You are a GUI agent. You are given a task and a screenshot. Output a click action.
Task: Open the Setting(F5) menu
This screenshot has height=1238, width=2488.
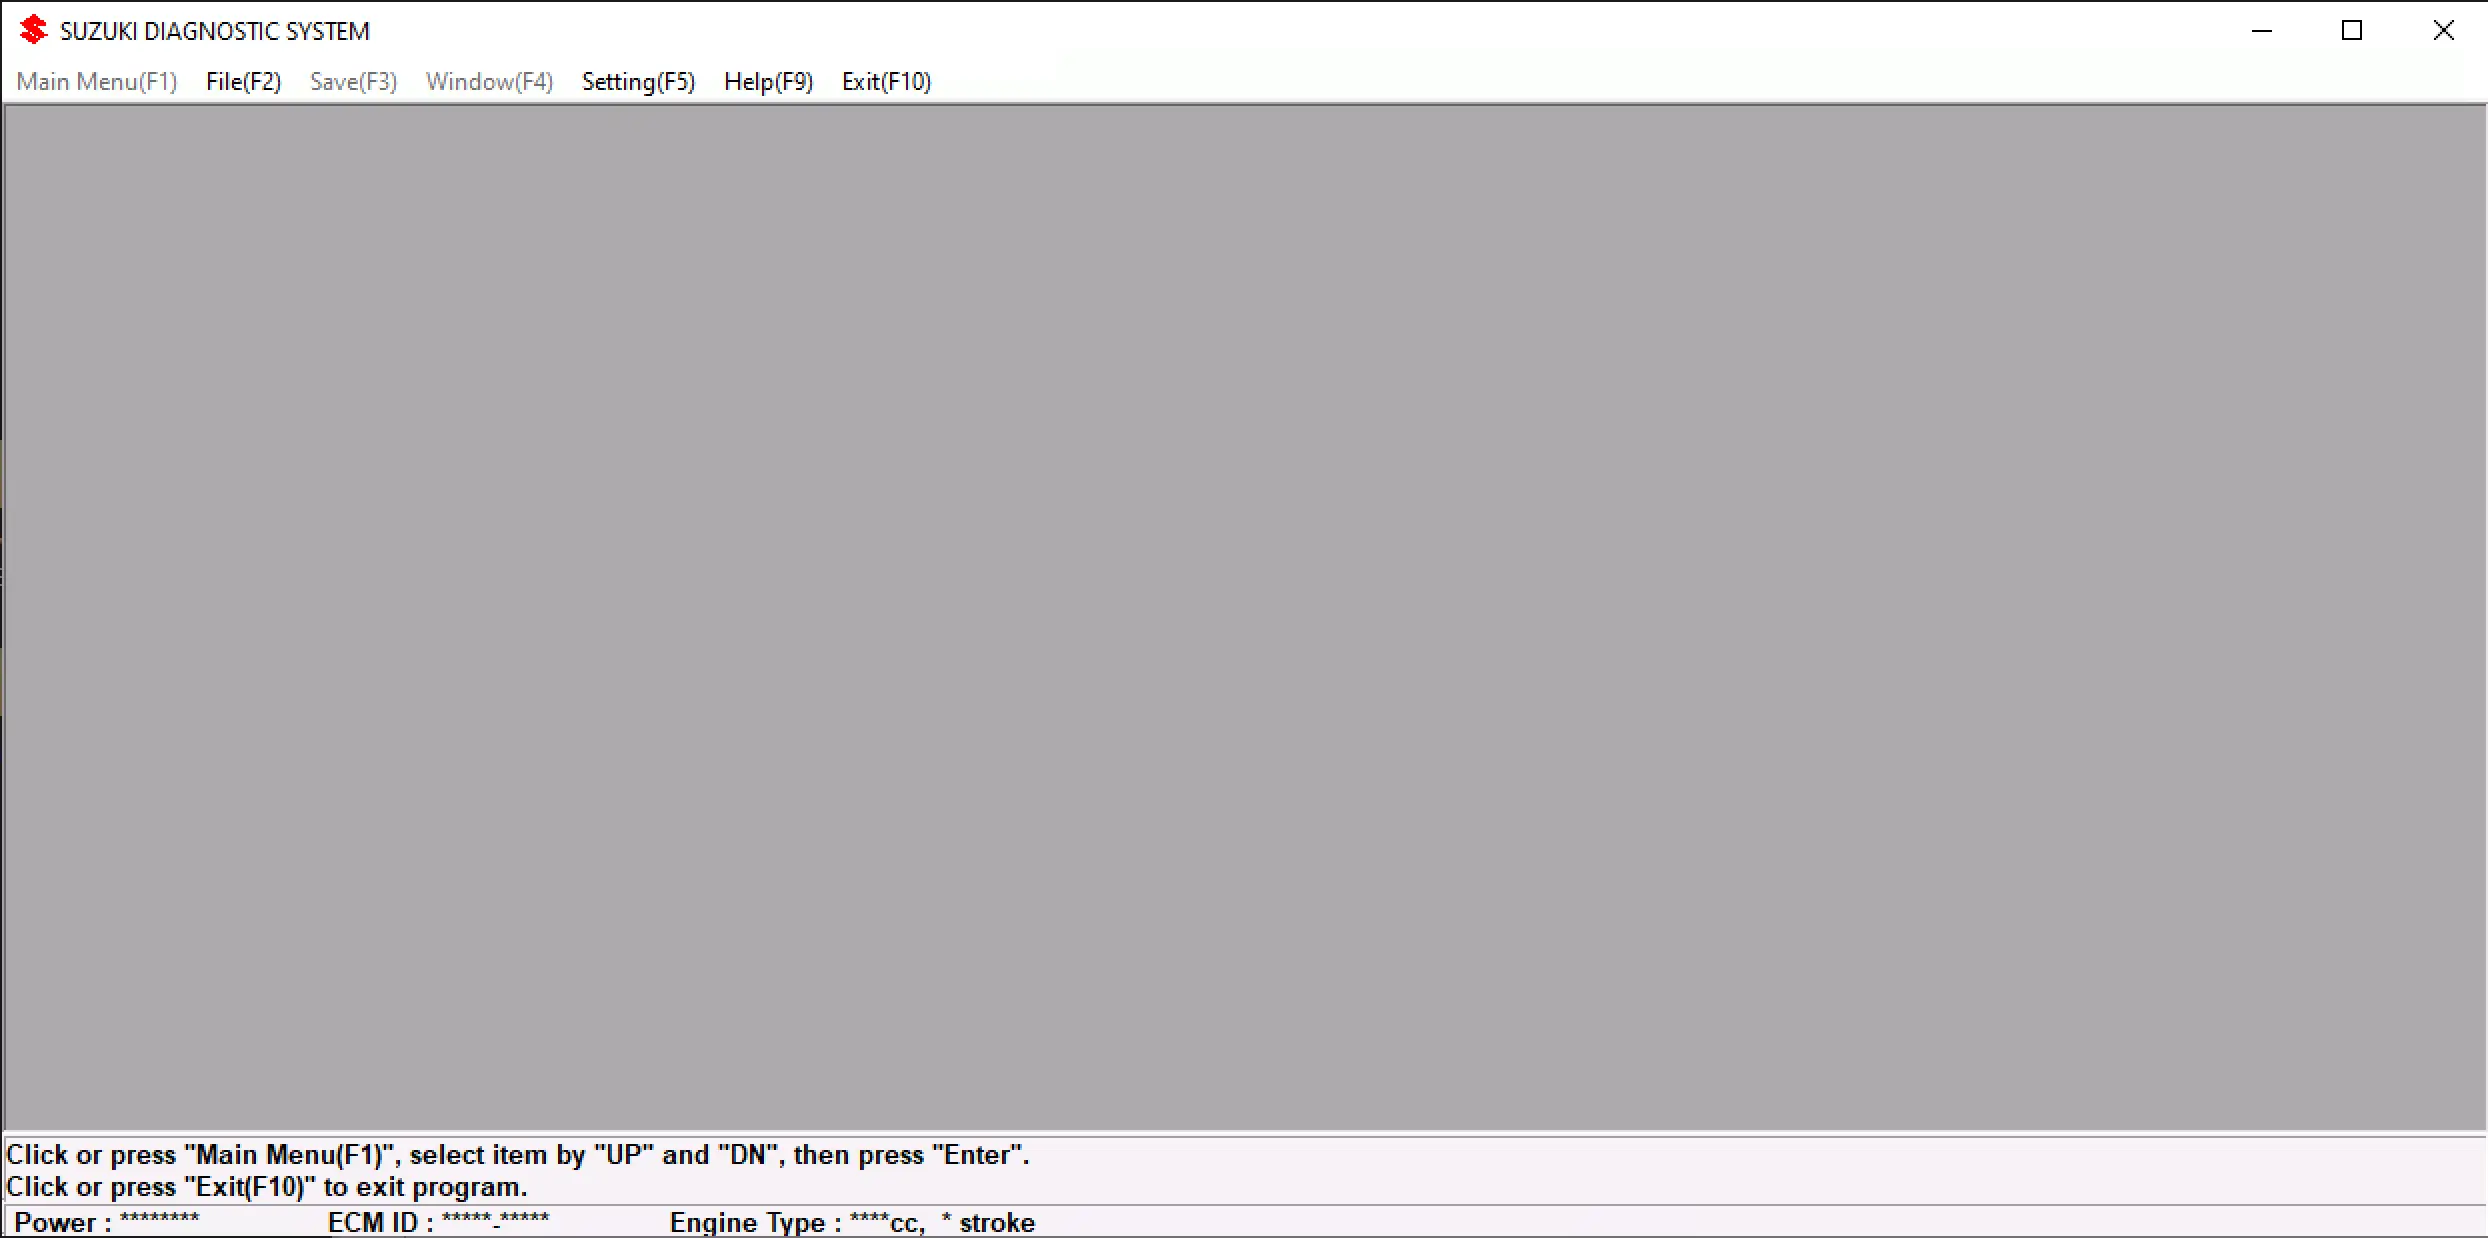(638, 82)
